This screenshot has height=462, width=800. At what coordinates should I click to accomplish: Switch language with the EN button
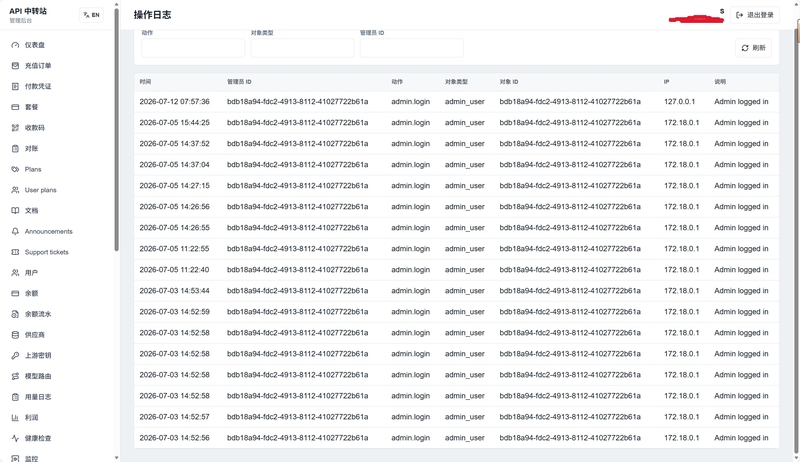pyautogui.click(x=91, y=15)
